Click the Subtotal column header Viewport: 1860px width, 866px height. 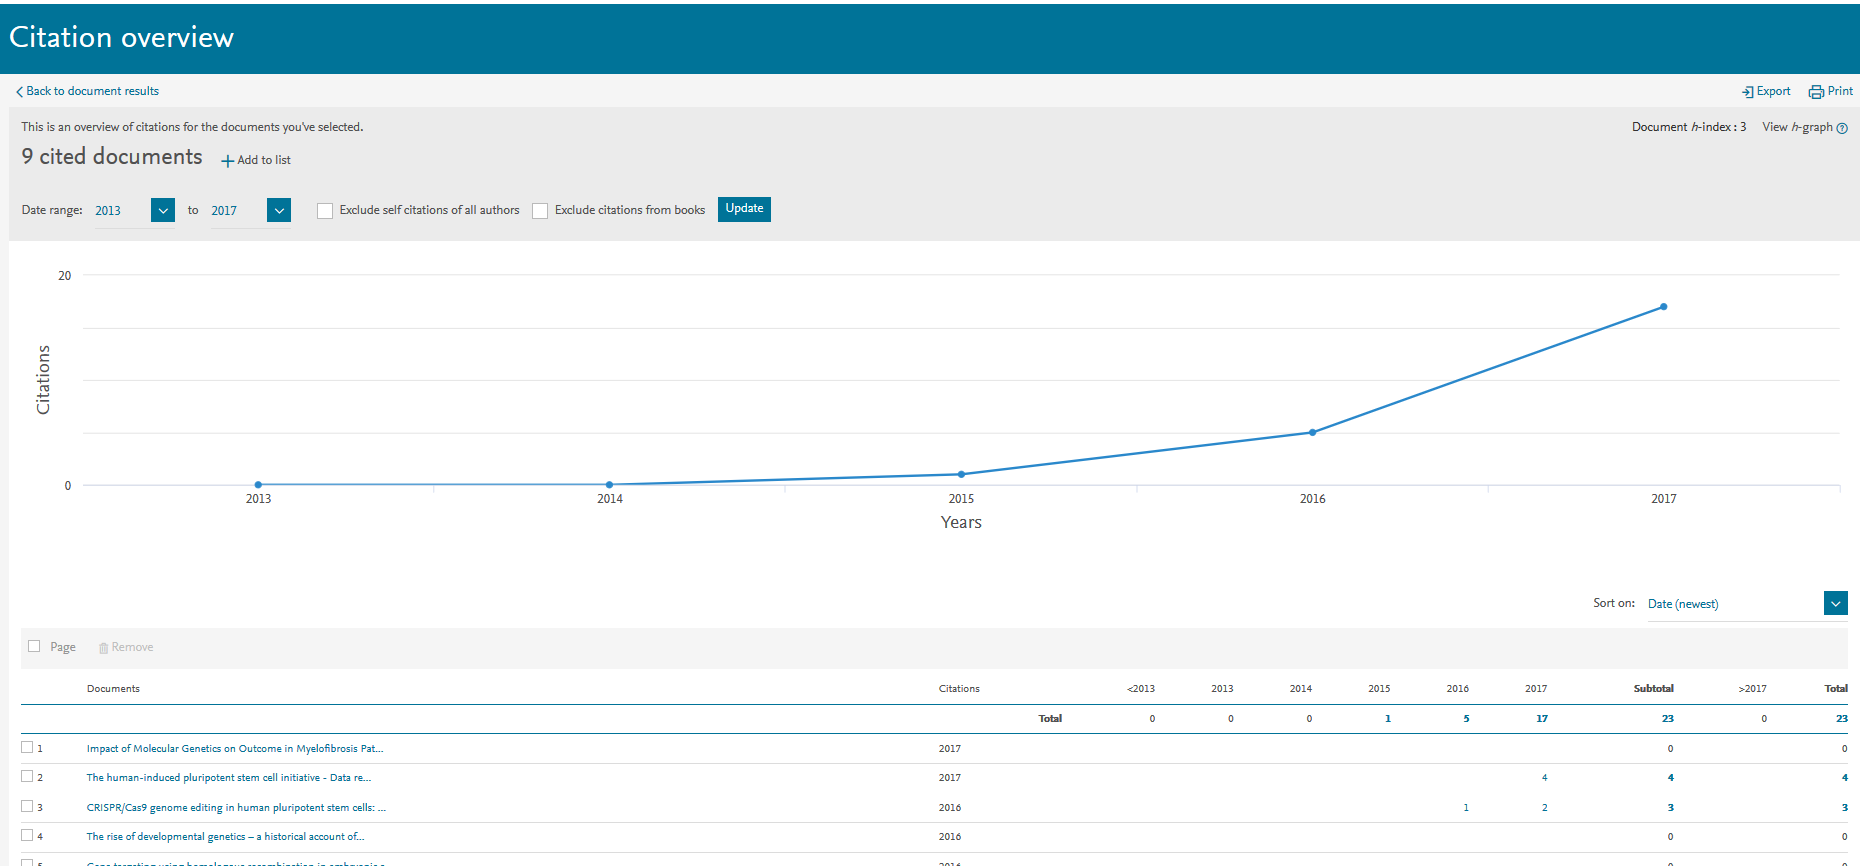(1653, 688)
